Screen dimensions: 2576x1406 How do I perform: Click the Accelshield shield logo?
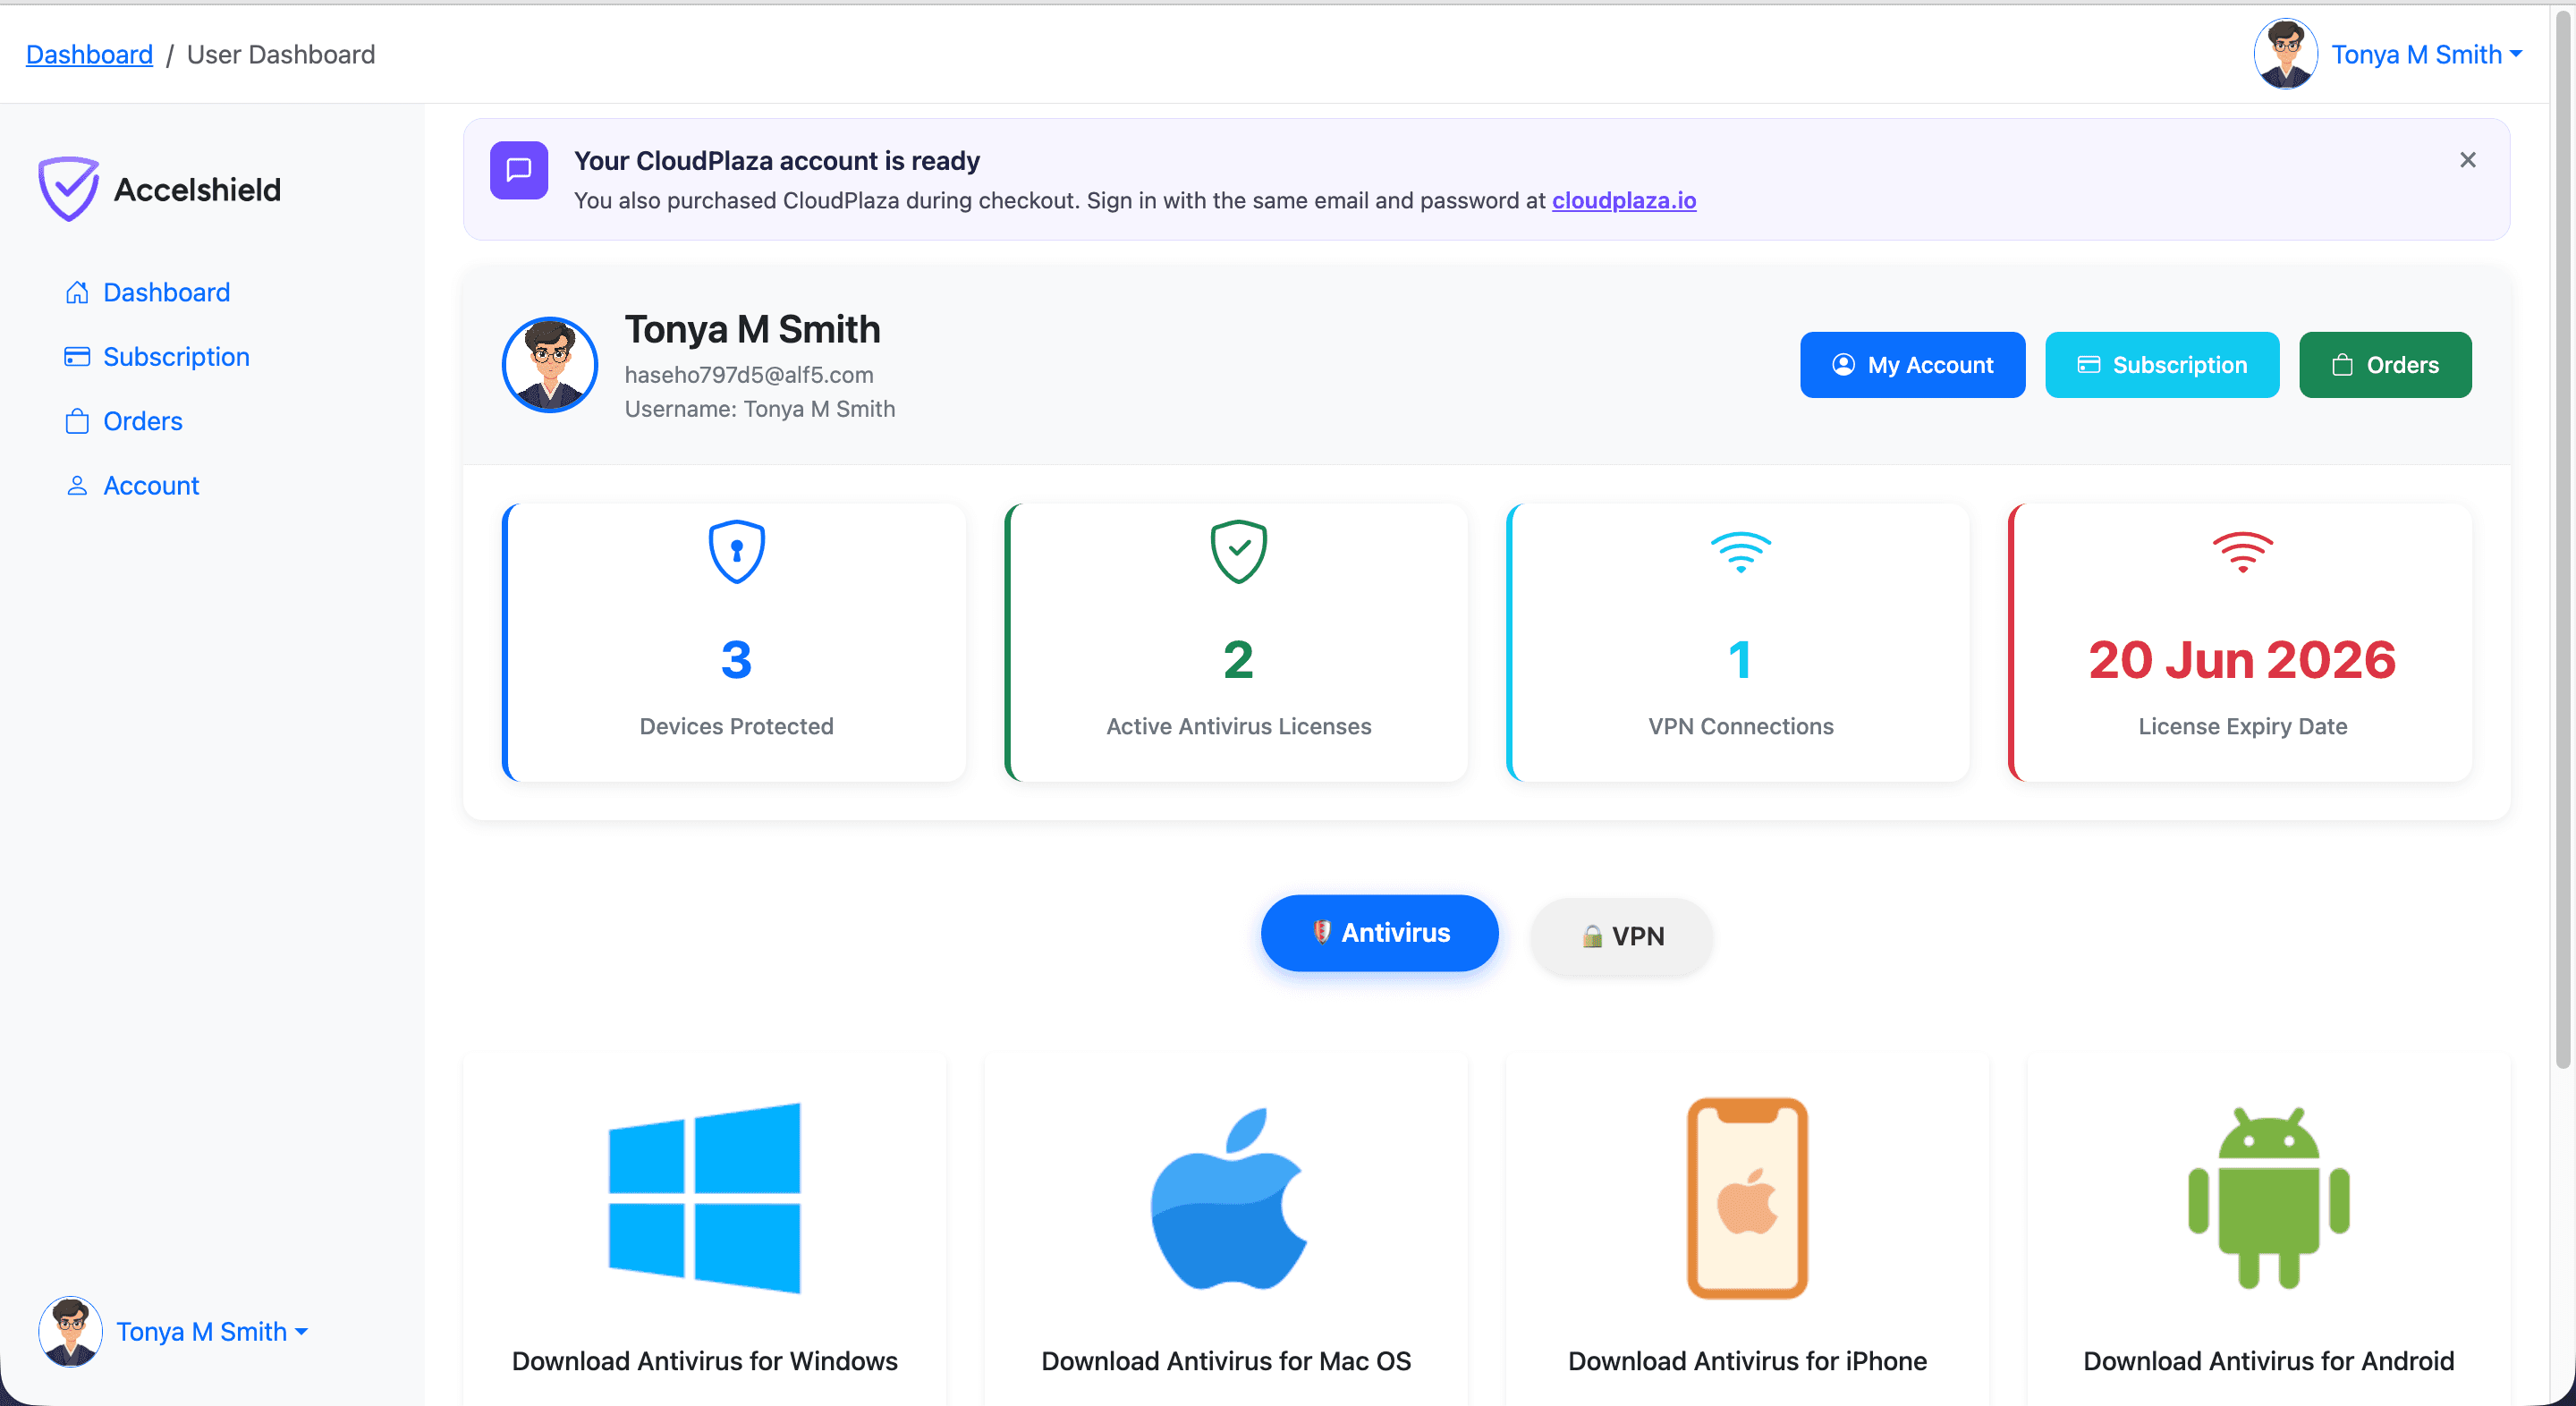click(x=68, y=188)
